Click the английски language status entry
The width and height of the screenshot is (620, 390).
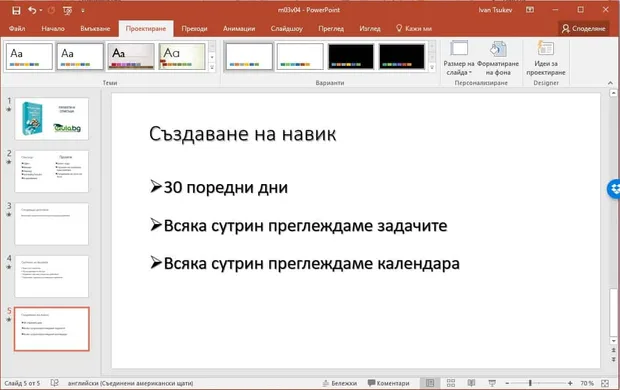point(130,383)
